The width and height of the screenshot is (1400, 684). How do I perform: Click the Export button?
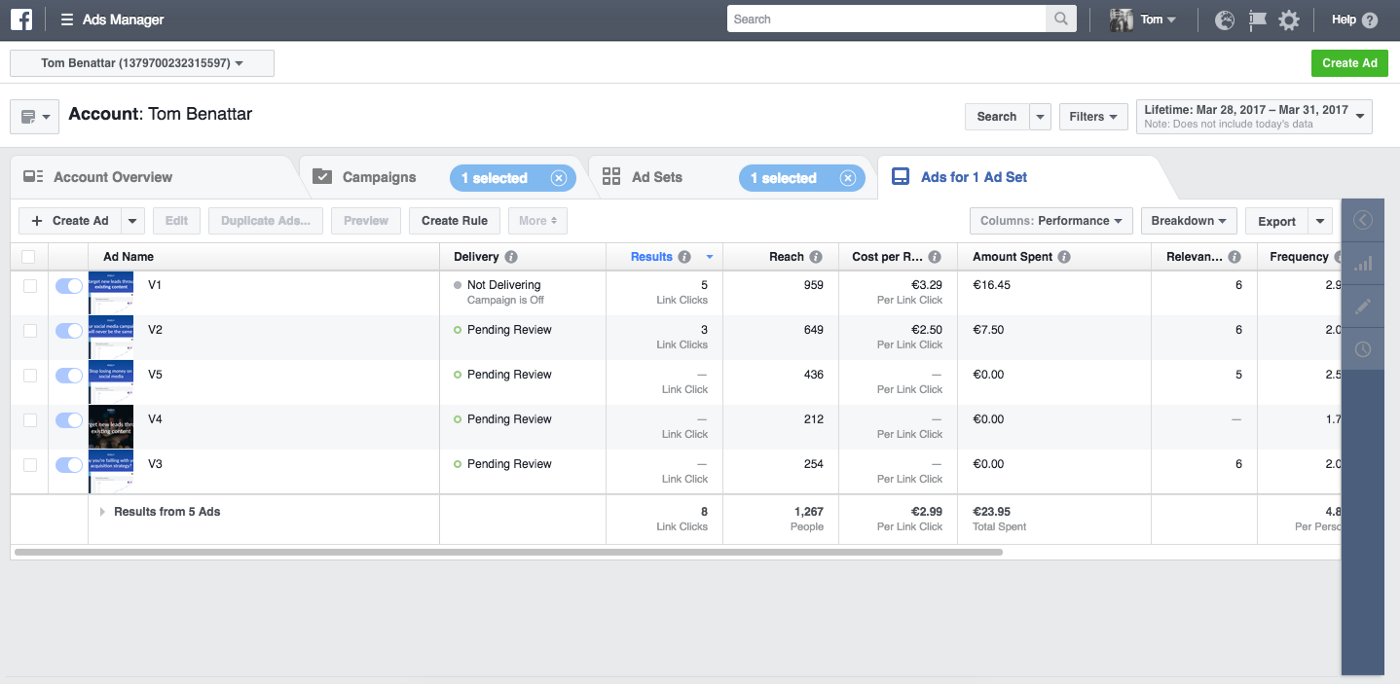tap(1277, 221)
